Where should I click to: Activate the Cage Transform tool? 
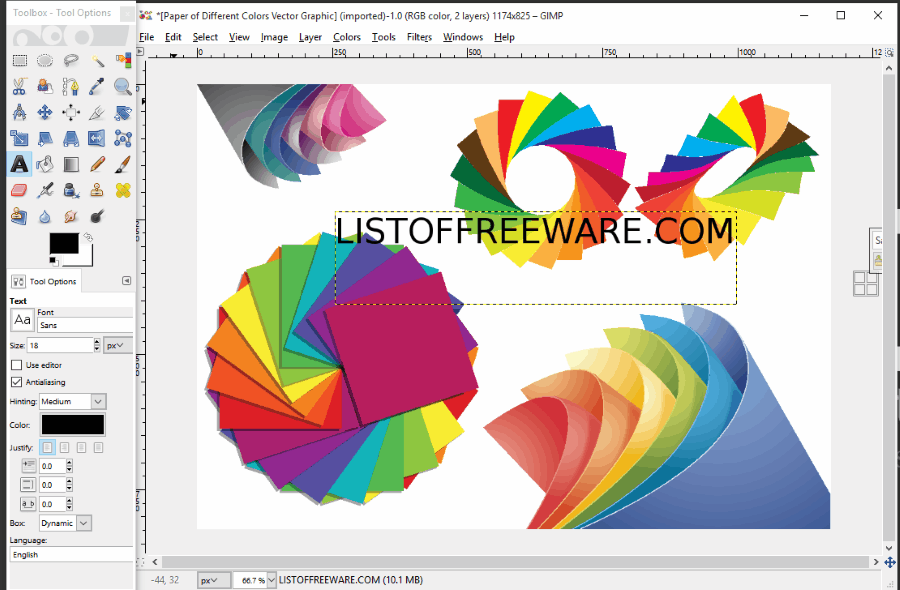pyautogui.click(x=123, y=138)
